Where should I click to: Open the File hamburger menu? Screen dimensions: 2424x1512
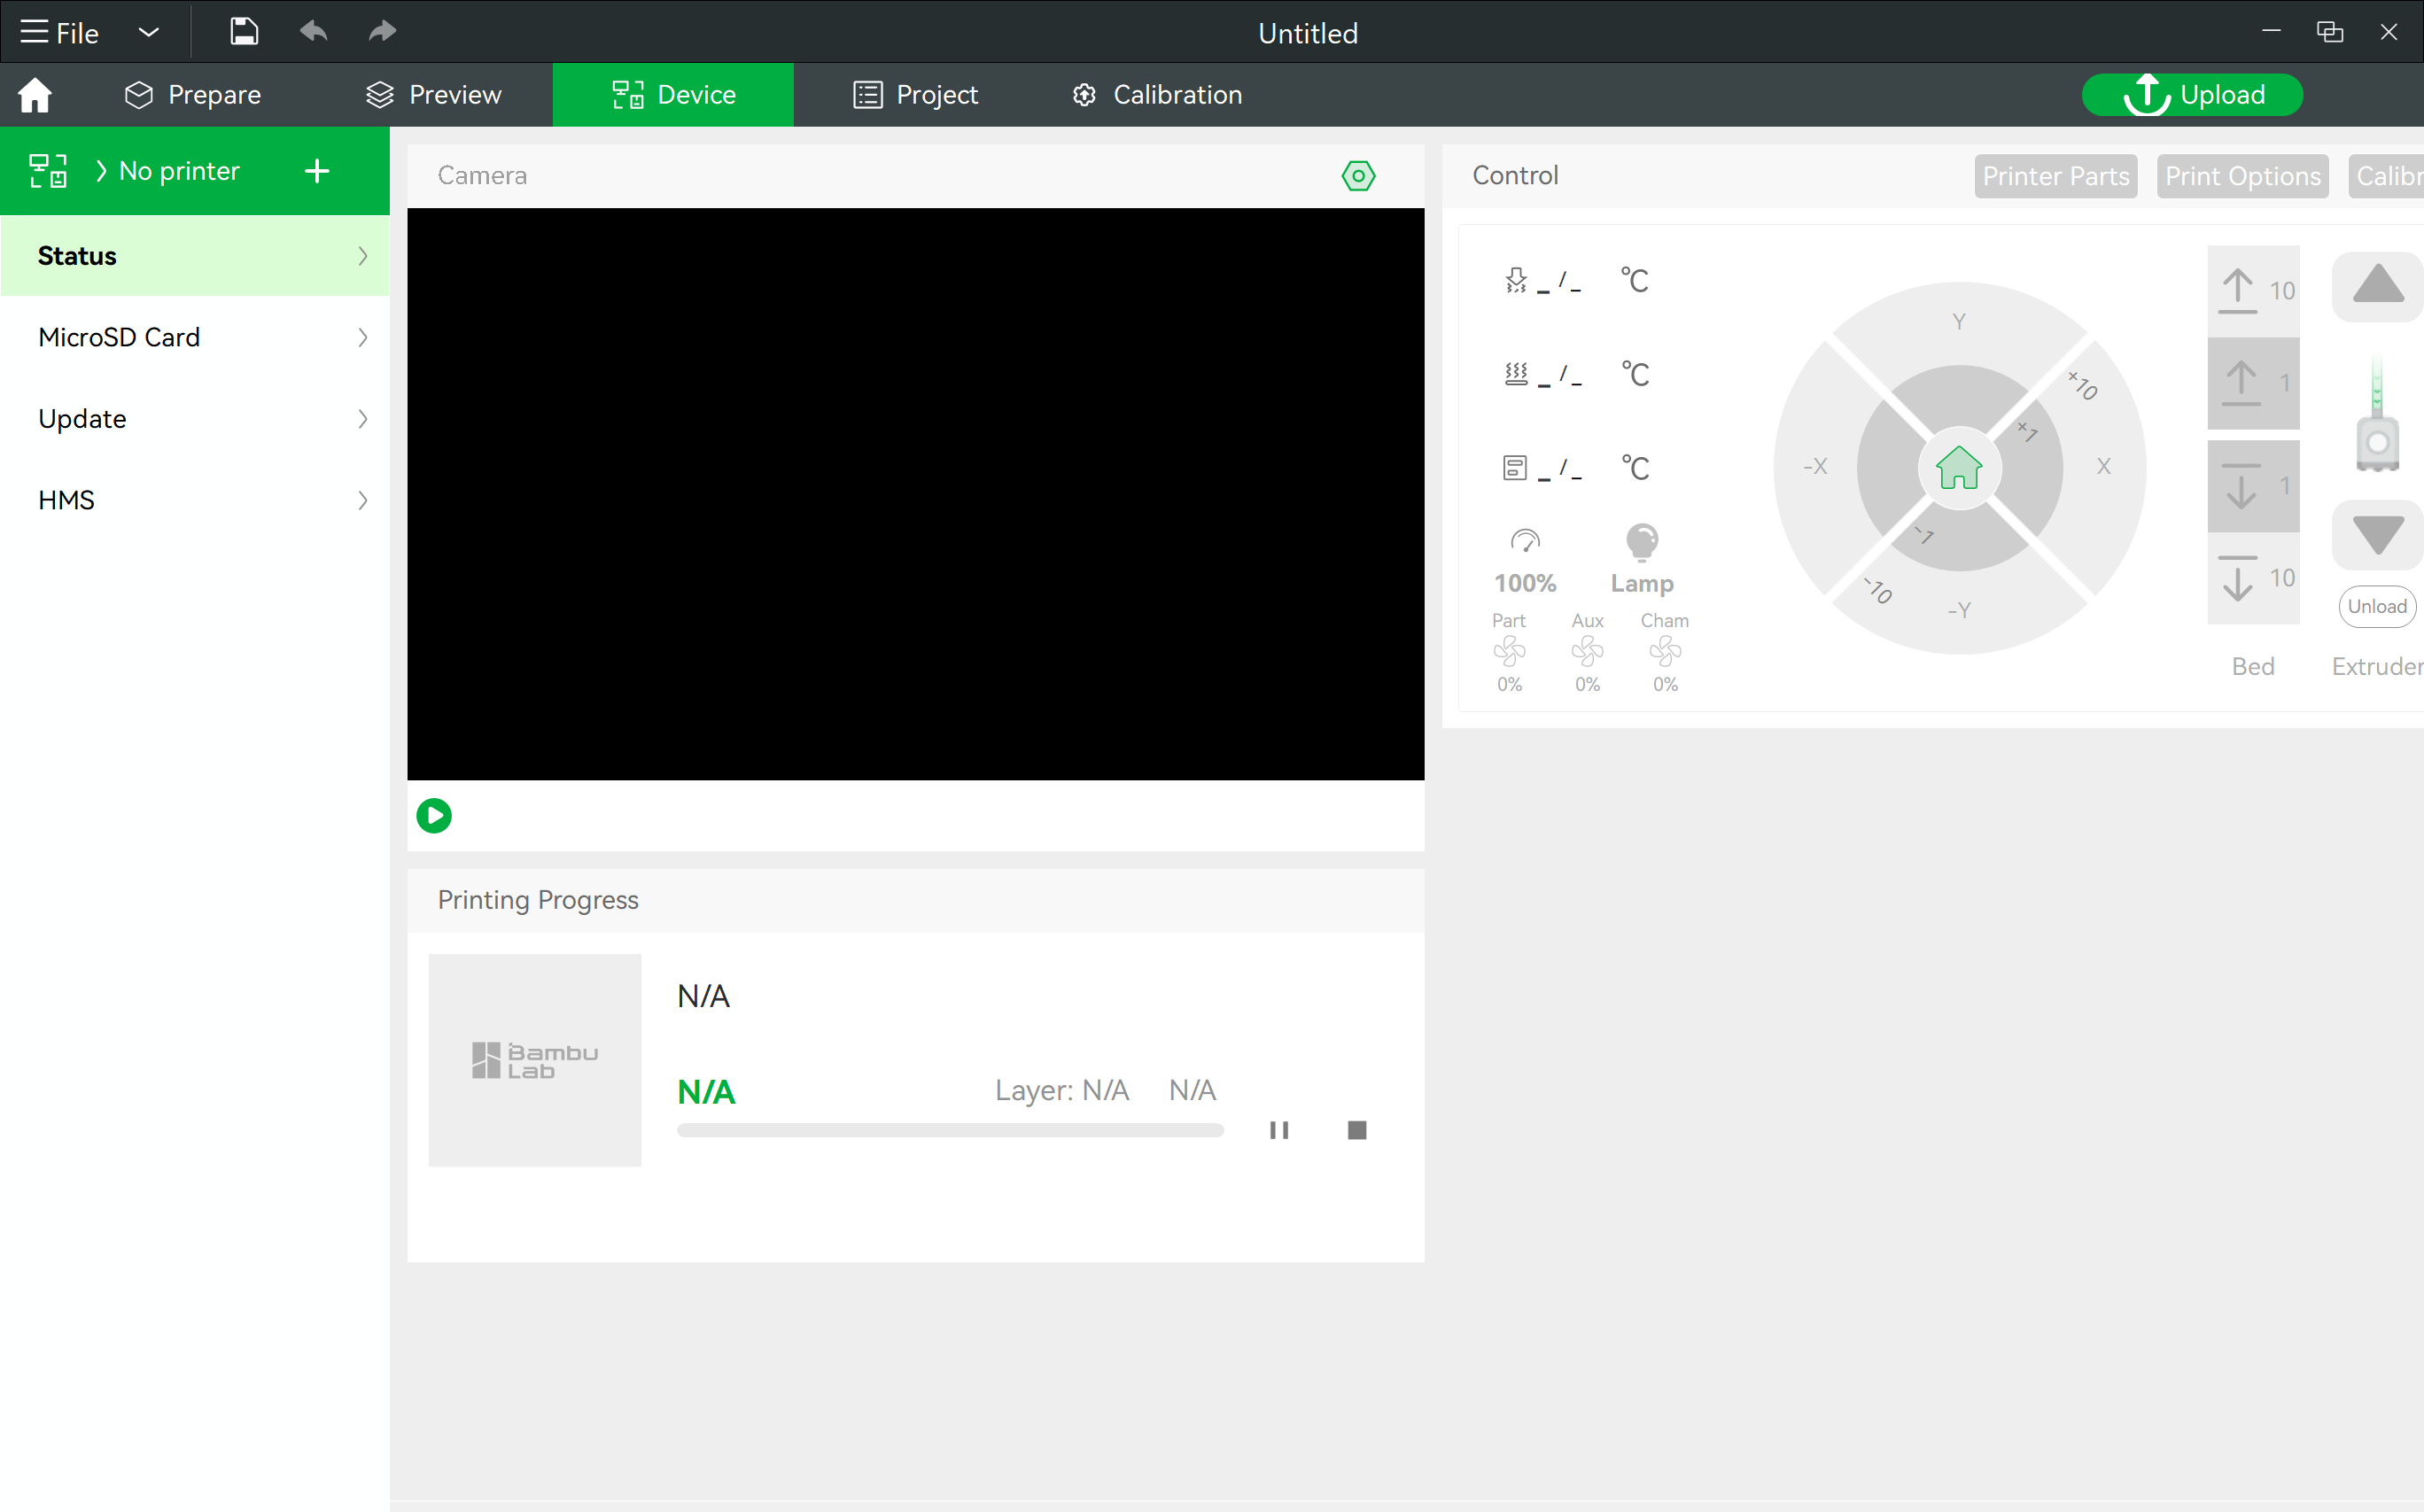[x=59, y=32]
